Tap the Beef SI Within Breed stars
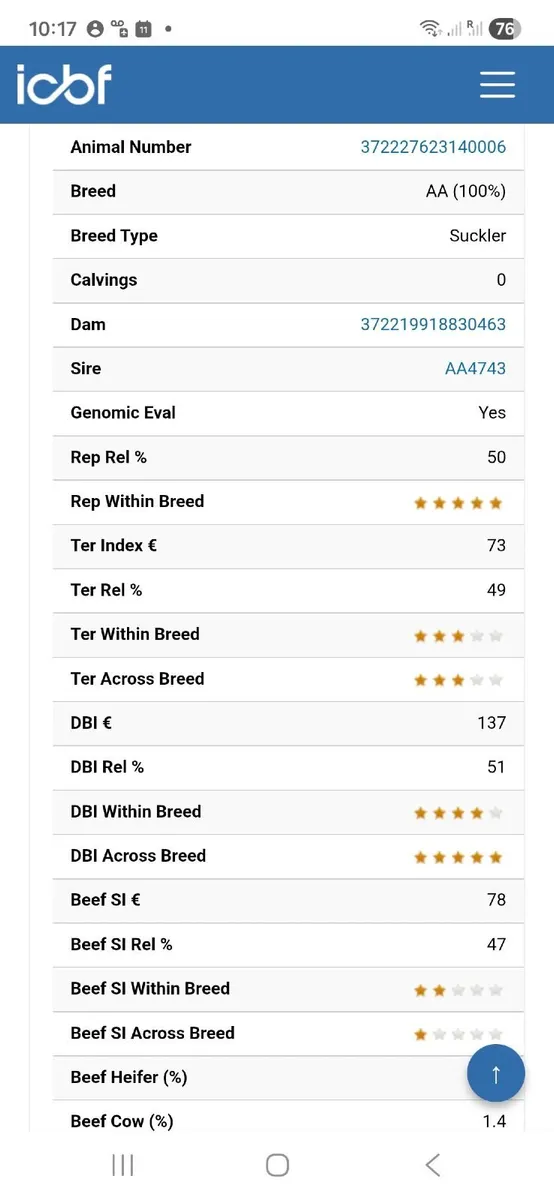This screenshot has width=554, height=1200. coord(458,990)
